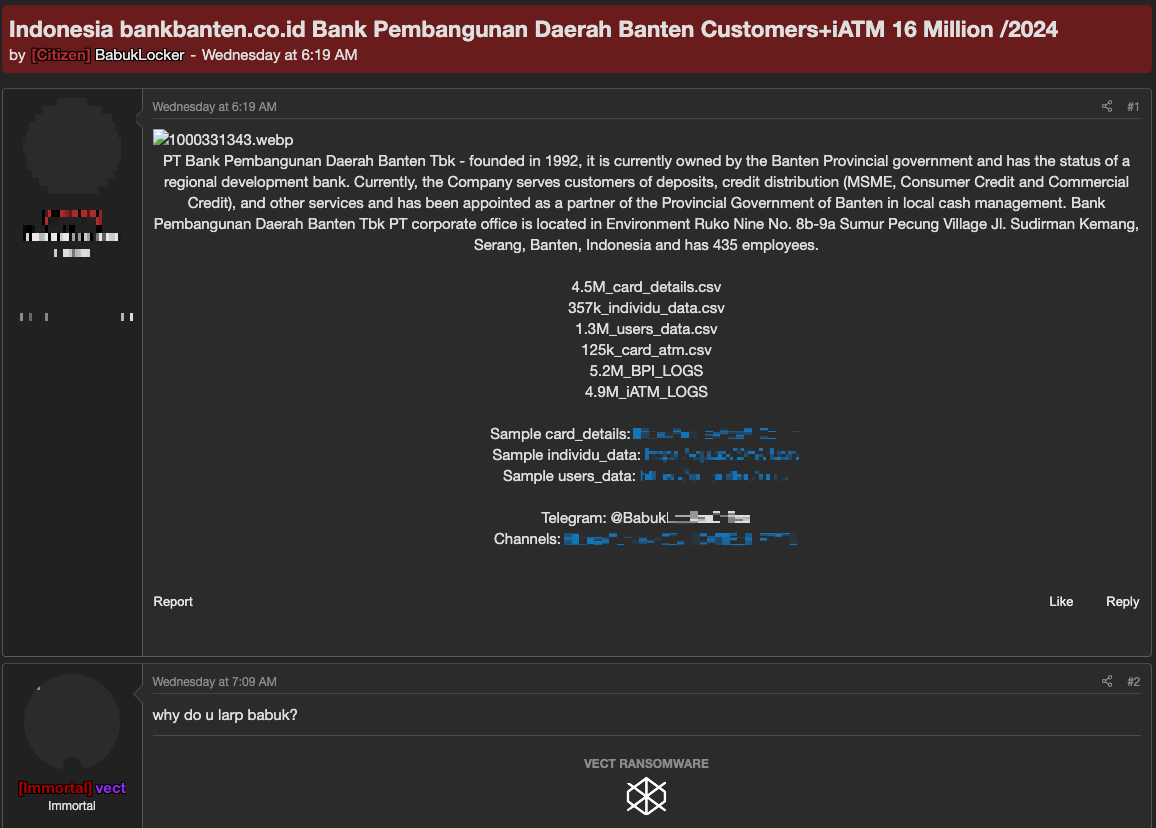Reply to the first post
The image size is (1156, 828).
point(1122,601)
